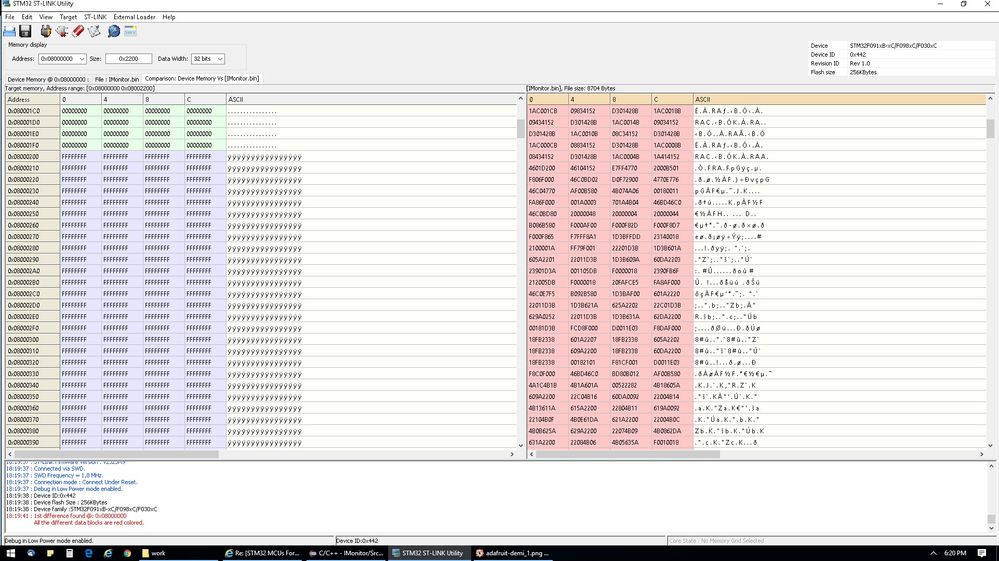Click the Sticky Notes taskbar icon

click(50, 553)
